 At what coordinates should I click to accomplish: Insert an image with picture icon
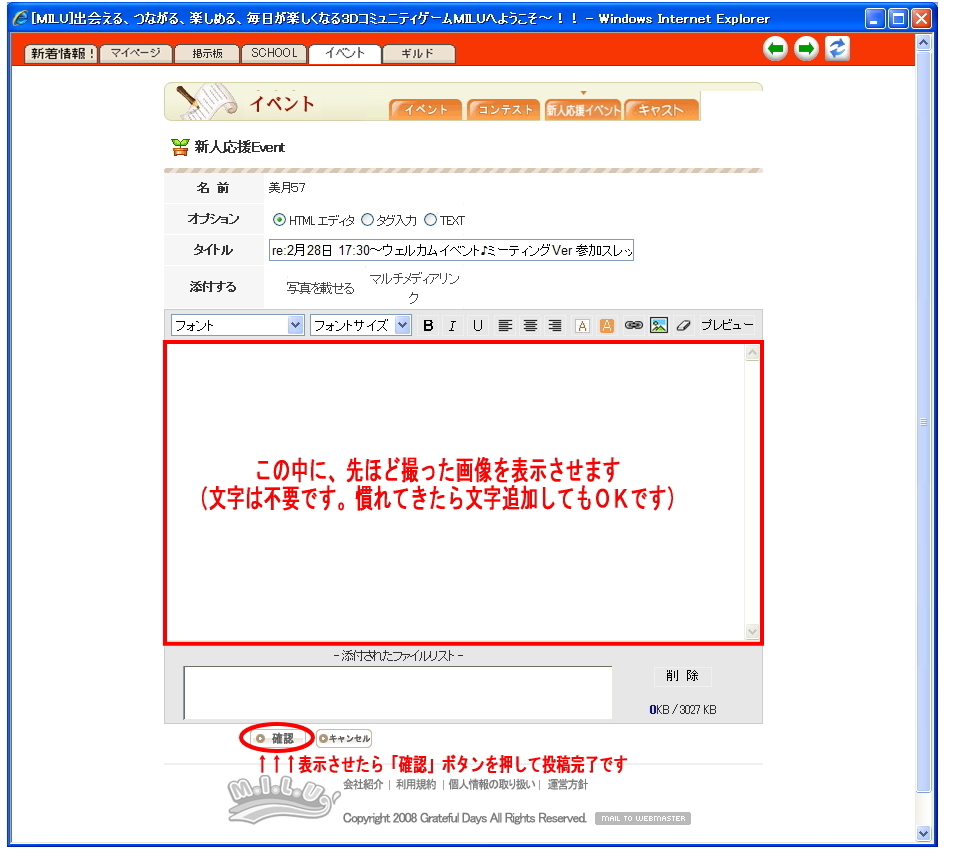658,325
